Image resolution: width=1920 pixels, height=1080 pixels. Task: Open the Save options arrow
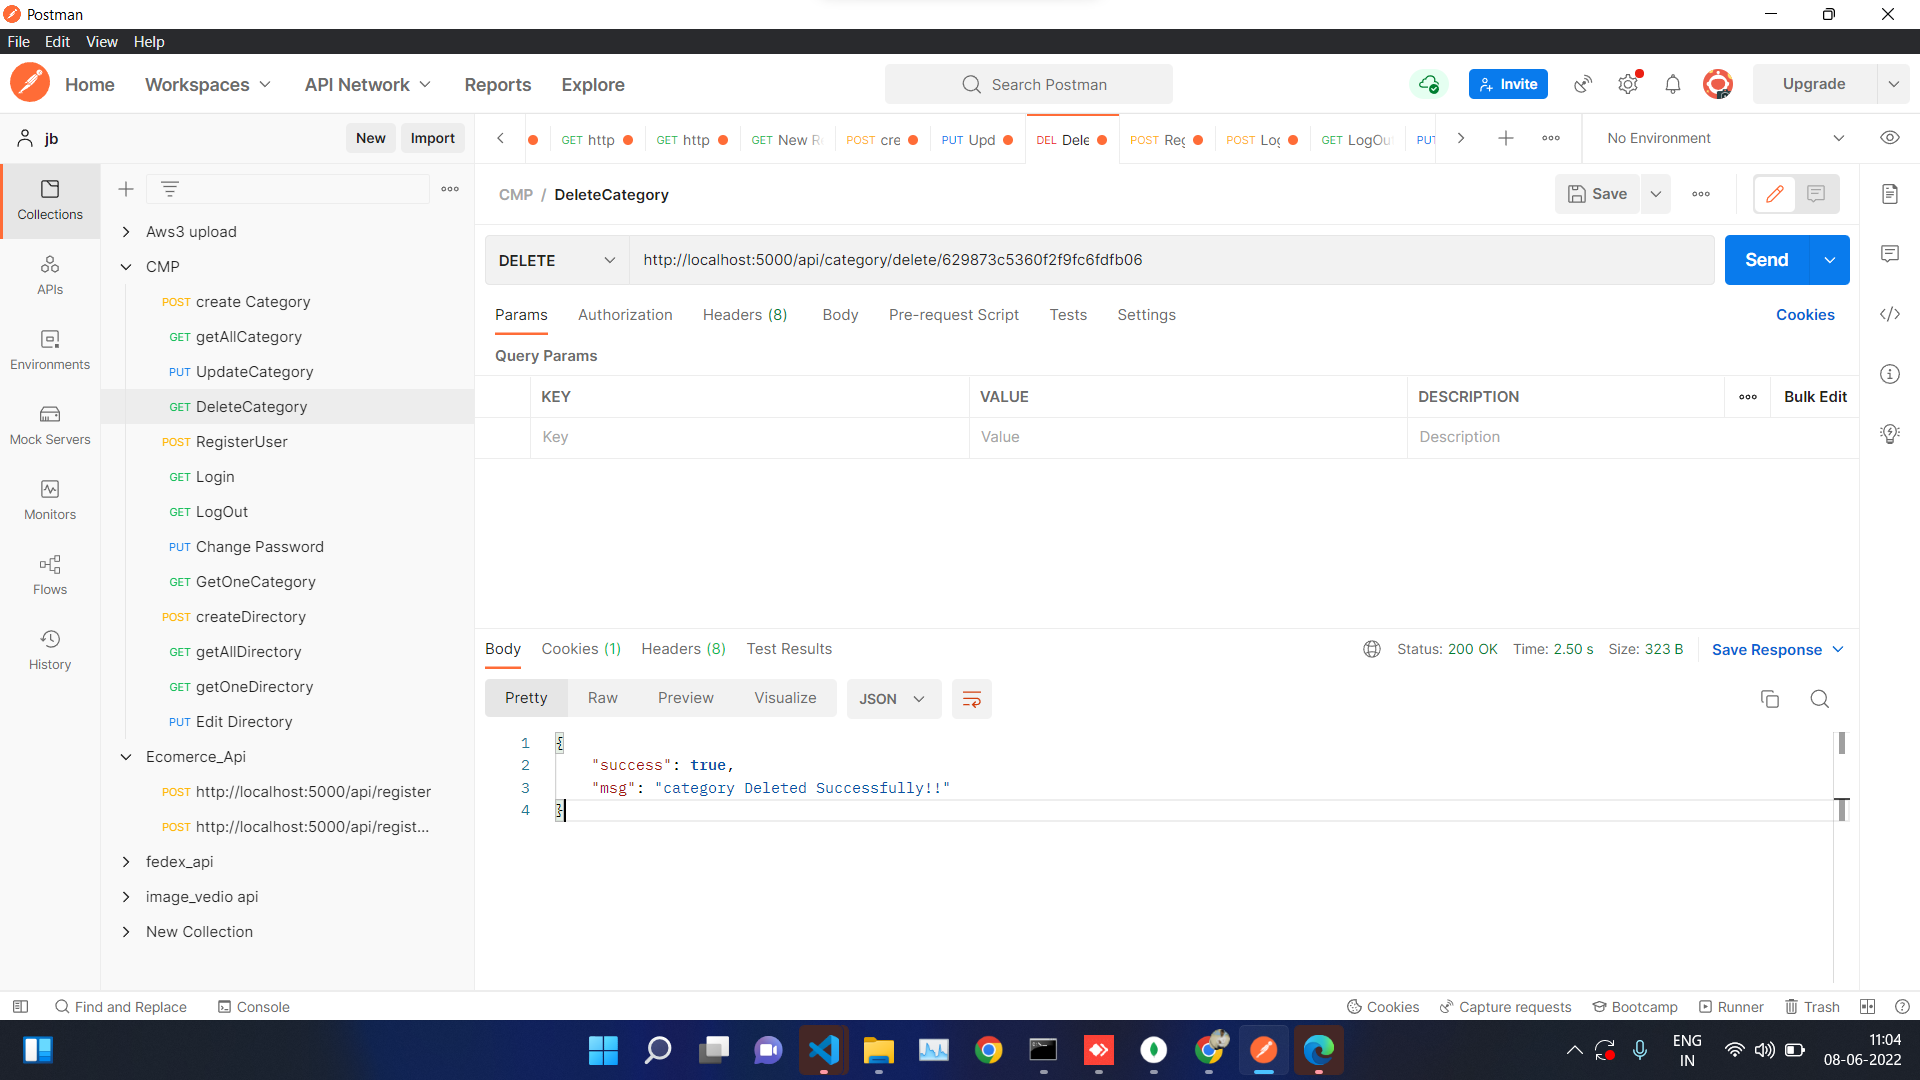coord(1656,194)
